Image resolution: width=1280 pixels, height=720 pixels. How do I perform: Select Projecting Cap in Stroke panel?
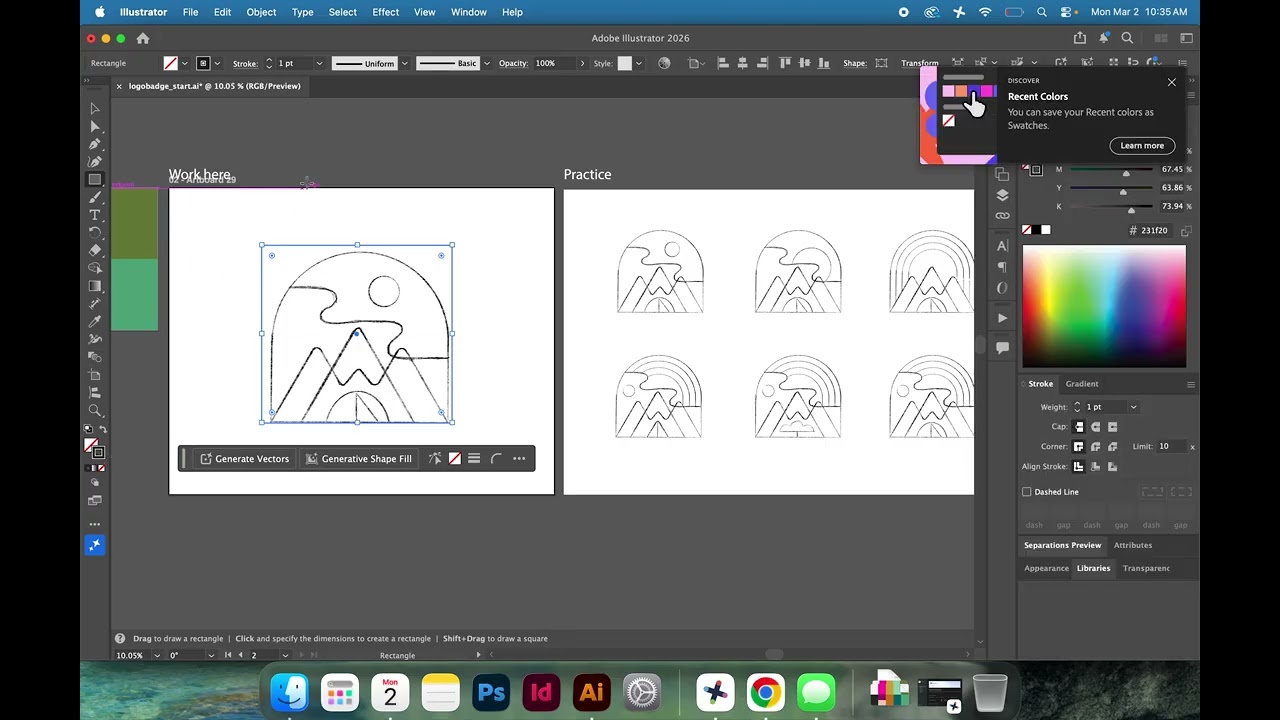1113,427
